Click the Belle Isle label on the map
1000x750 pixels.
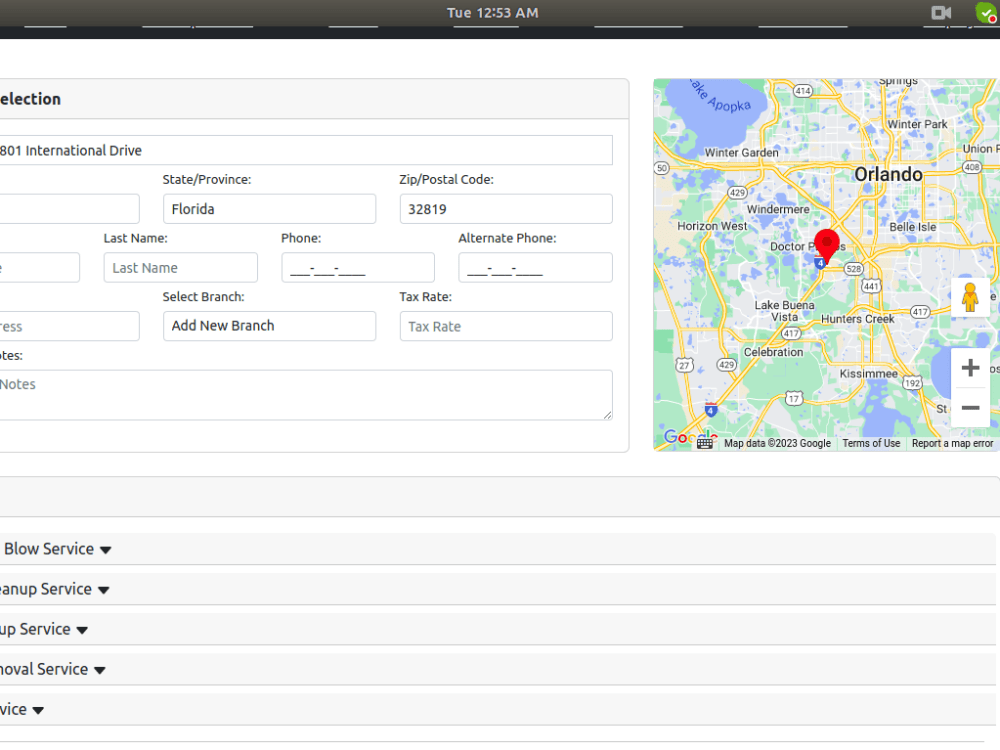tap(913, 227)
